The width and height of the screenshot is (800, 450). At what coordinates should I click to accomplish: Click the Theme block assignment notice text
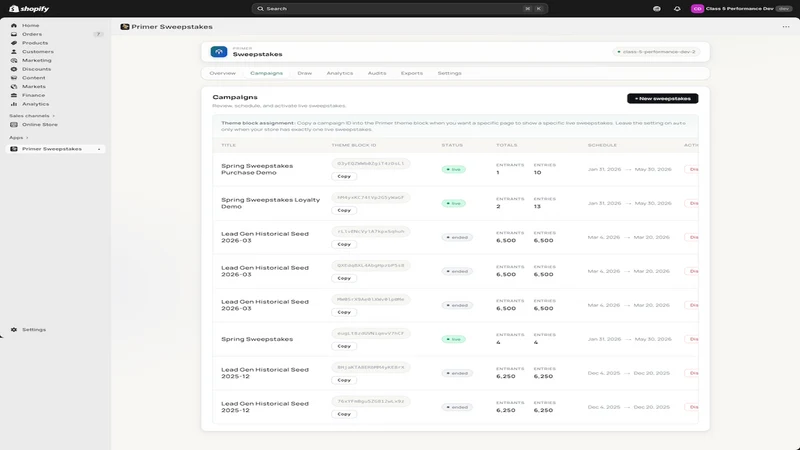(455, 126)
